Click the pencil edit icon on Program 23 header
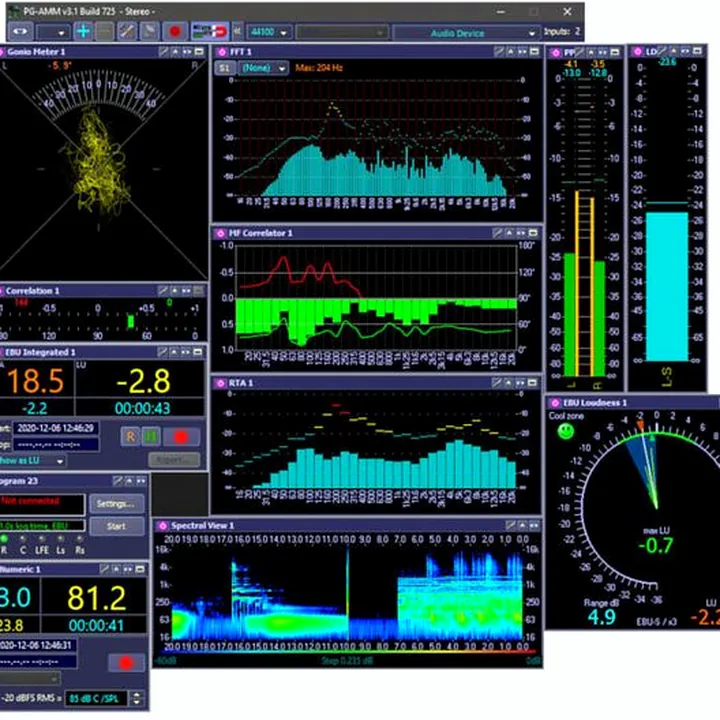The height and width of the screenshot is (720, 720). [x=118, y=481]
